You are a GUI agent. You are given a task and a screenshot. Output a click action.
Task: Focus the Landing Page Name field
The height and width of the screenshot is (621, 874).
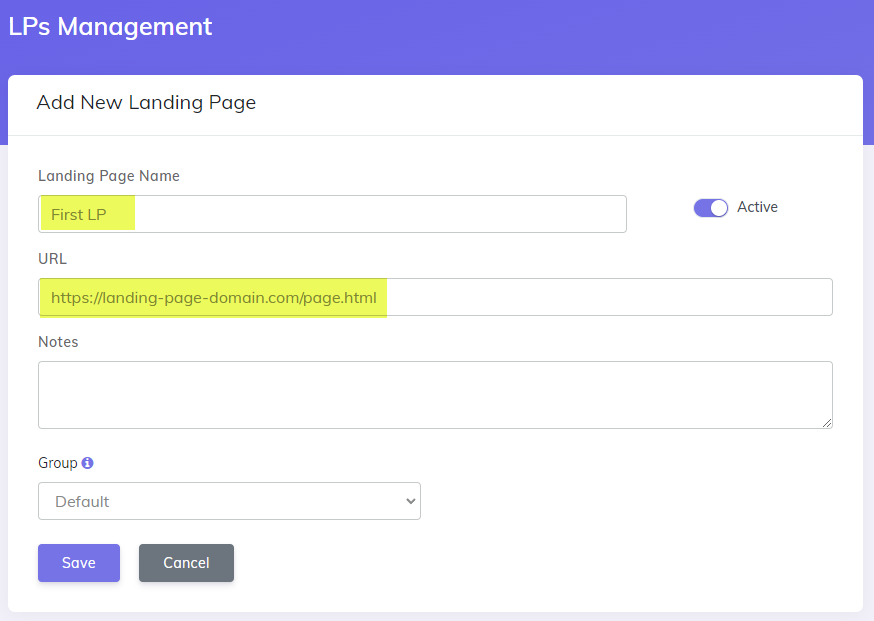tap(332, 214)
